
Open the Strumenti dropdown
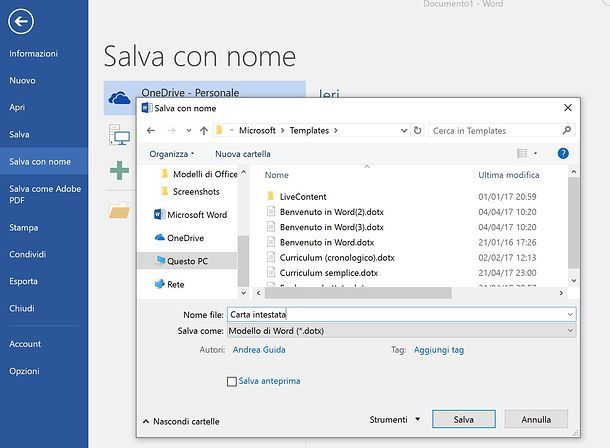click(x=394, y=420)
